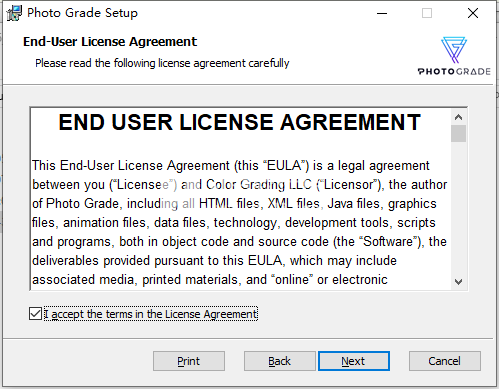Click the 'Photo Grade Setup' window title
499x389 pixels.
[x=82, y=13]
